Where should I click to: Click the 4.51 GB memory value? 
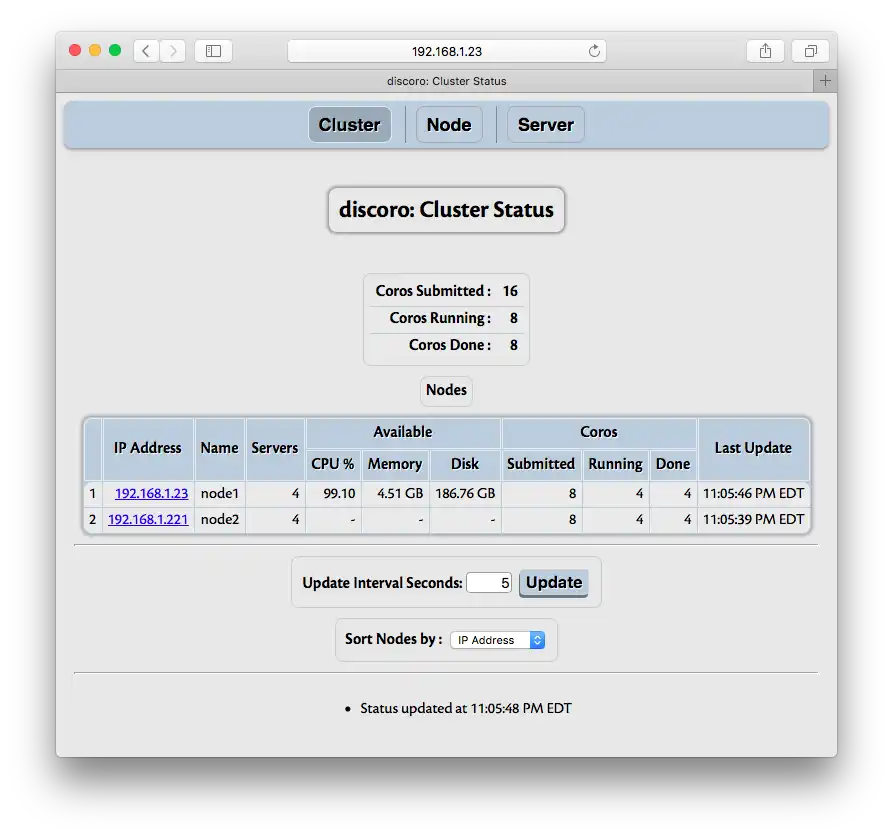click(400, 494)
